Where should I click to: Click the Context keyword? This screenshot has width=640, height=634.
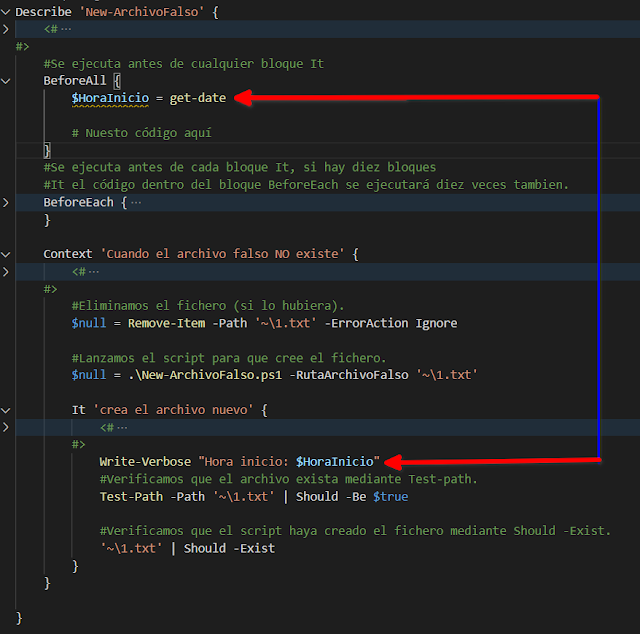pos(68,254)
